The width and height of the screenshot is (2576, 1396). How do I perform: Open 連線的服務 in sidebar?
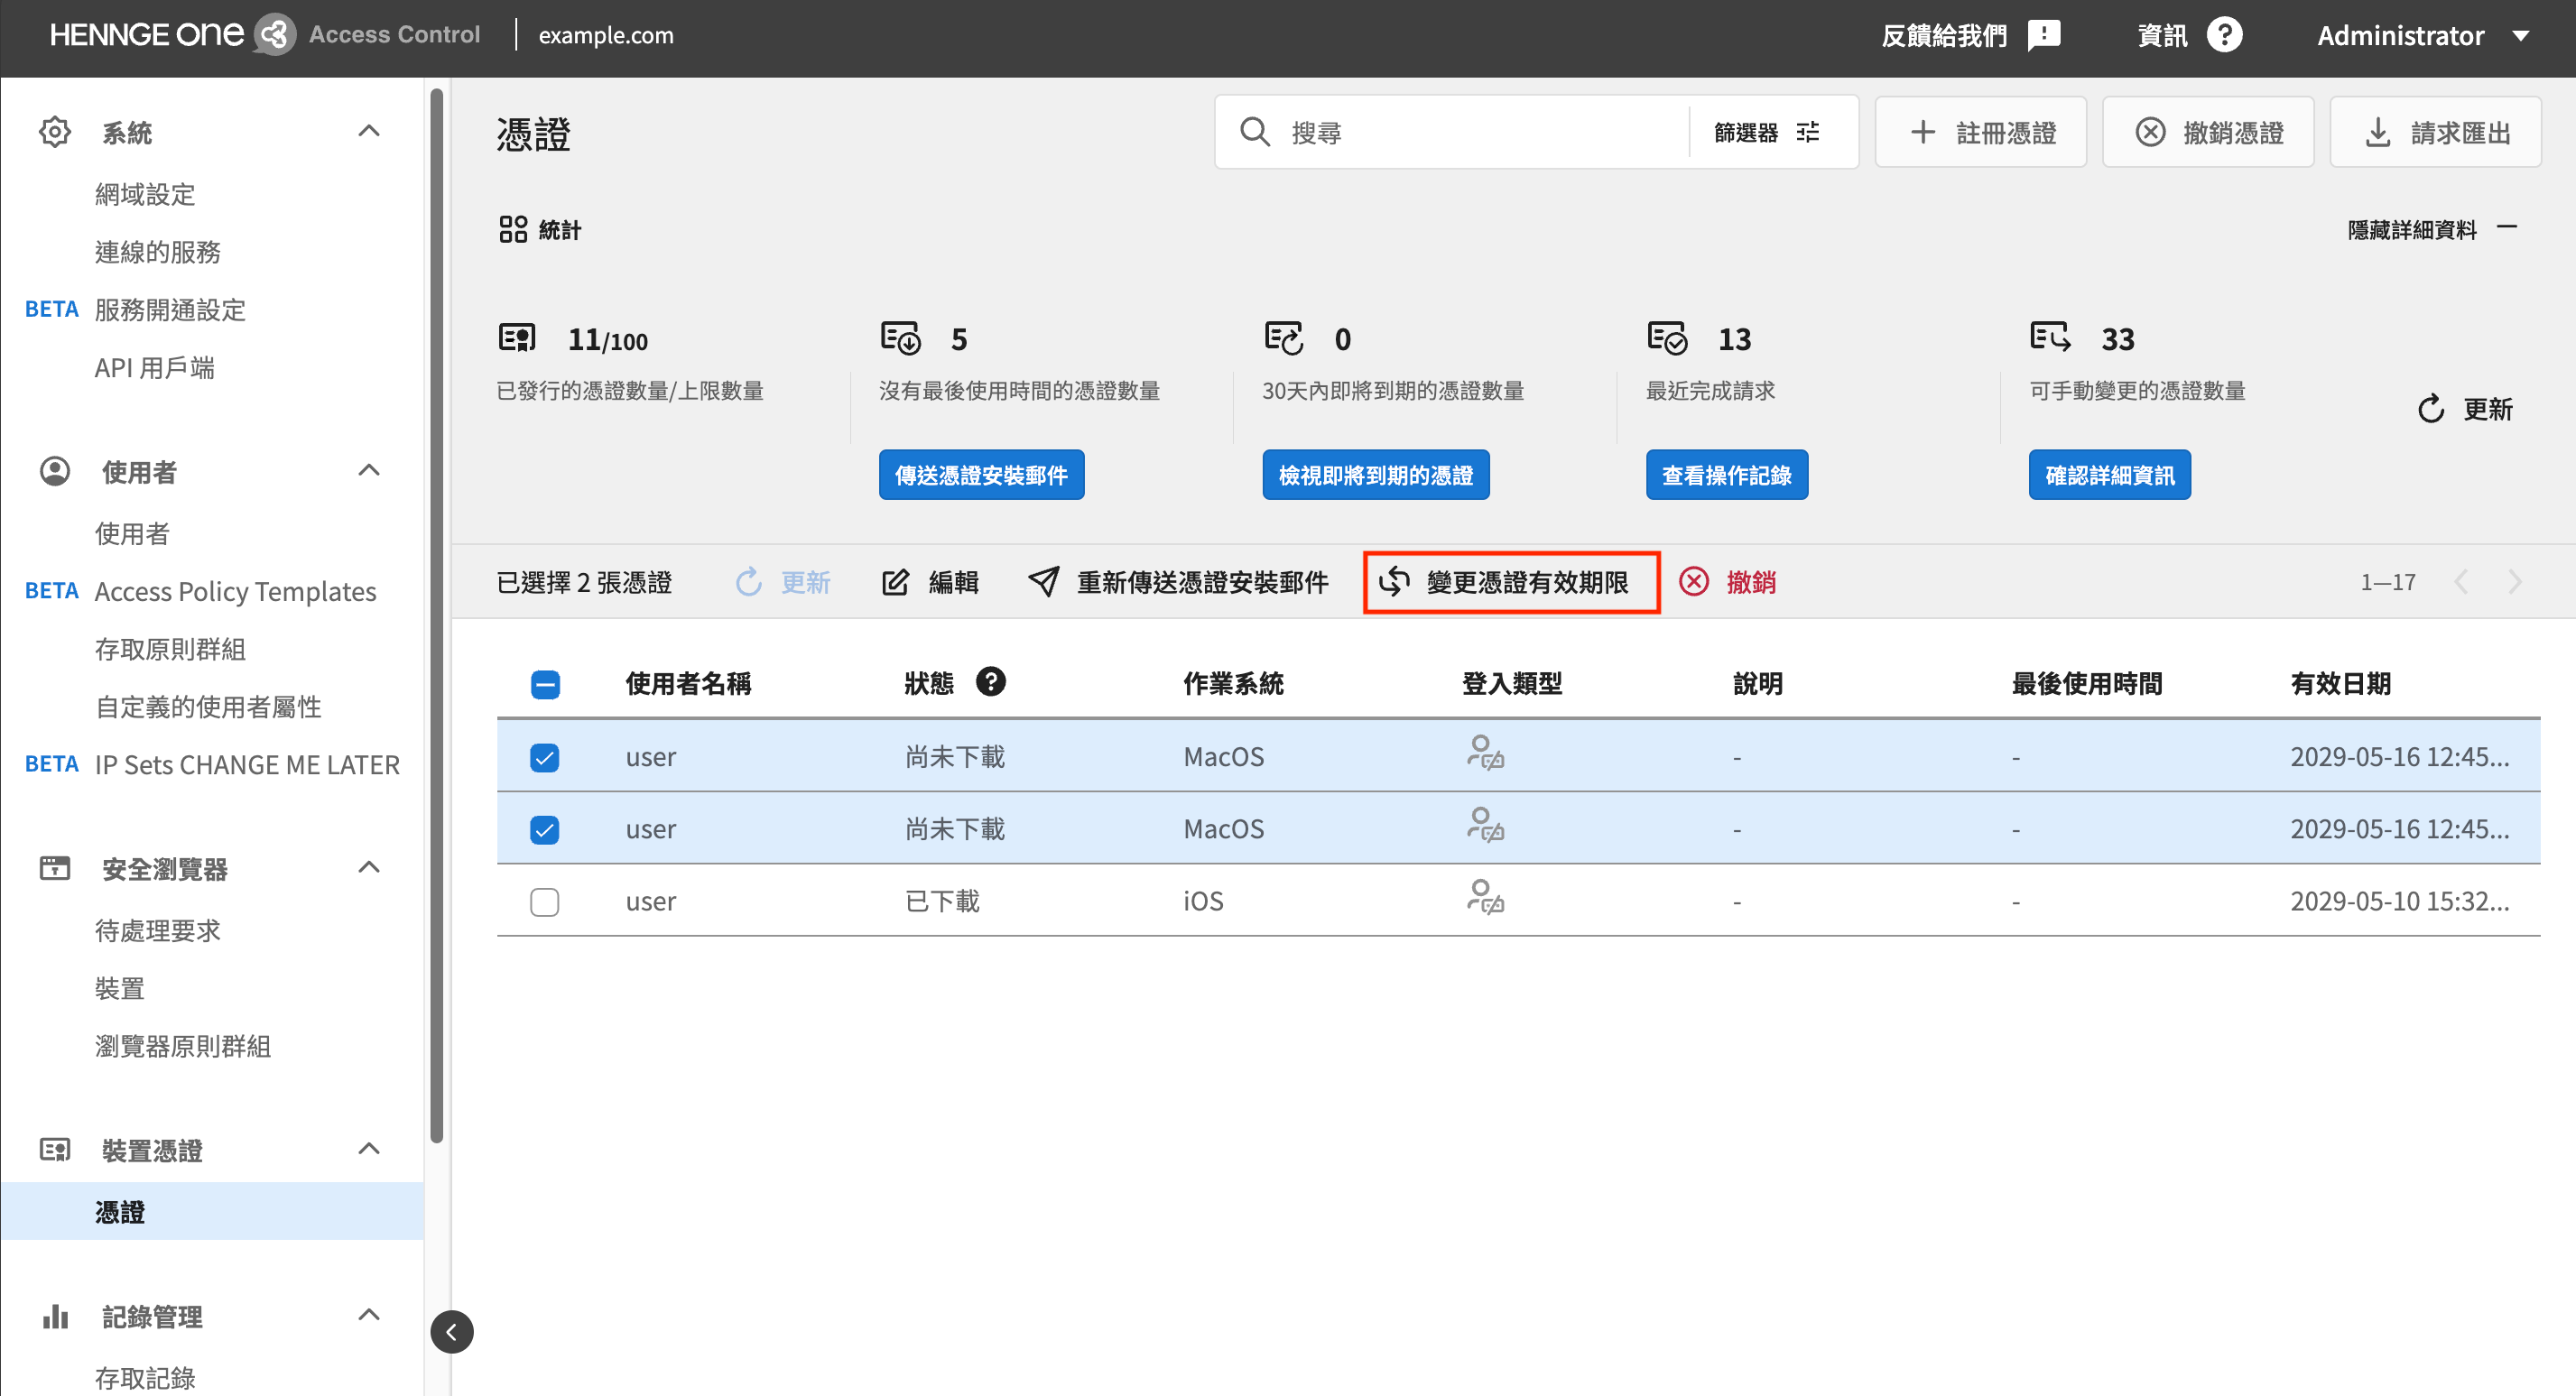click(158, 252)
